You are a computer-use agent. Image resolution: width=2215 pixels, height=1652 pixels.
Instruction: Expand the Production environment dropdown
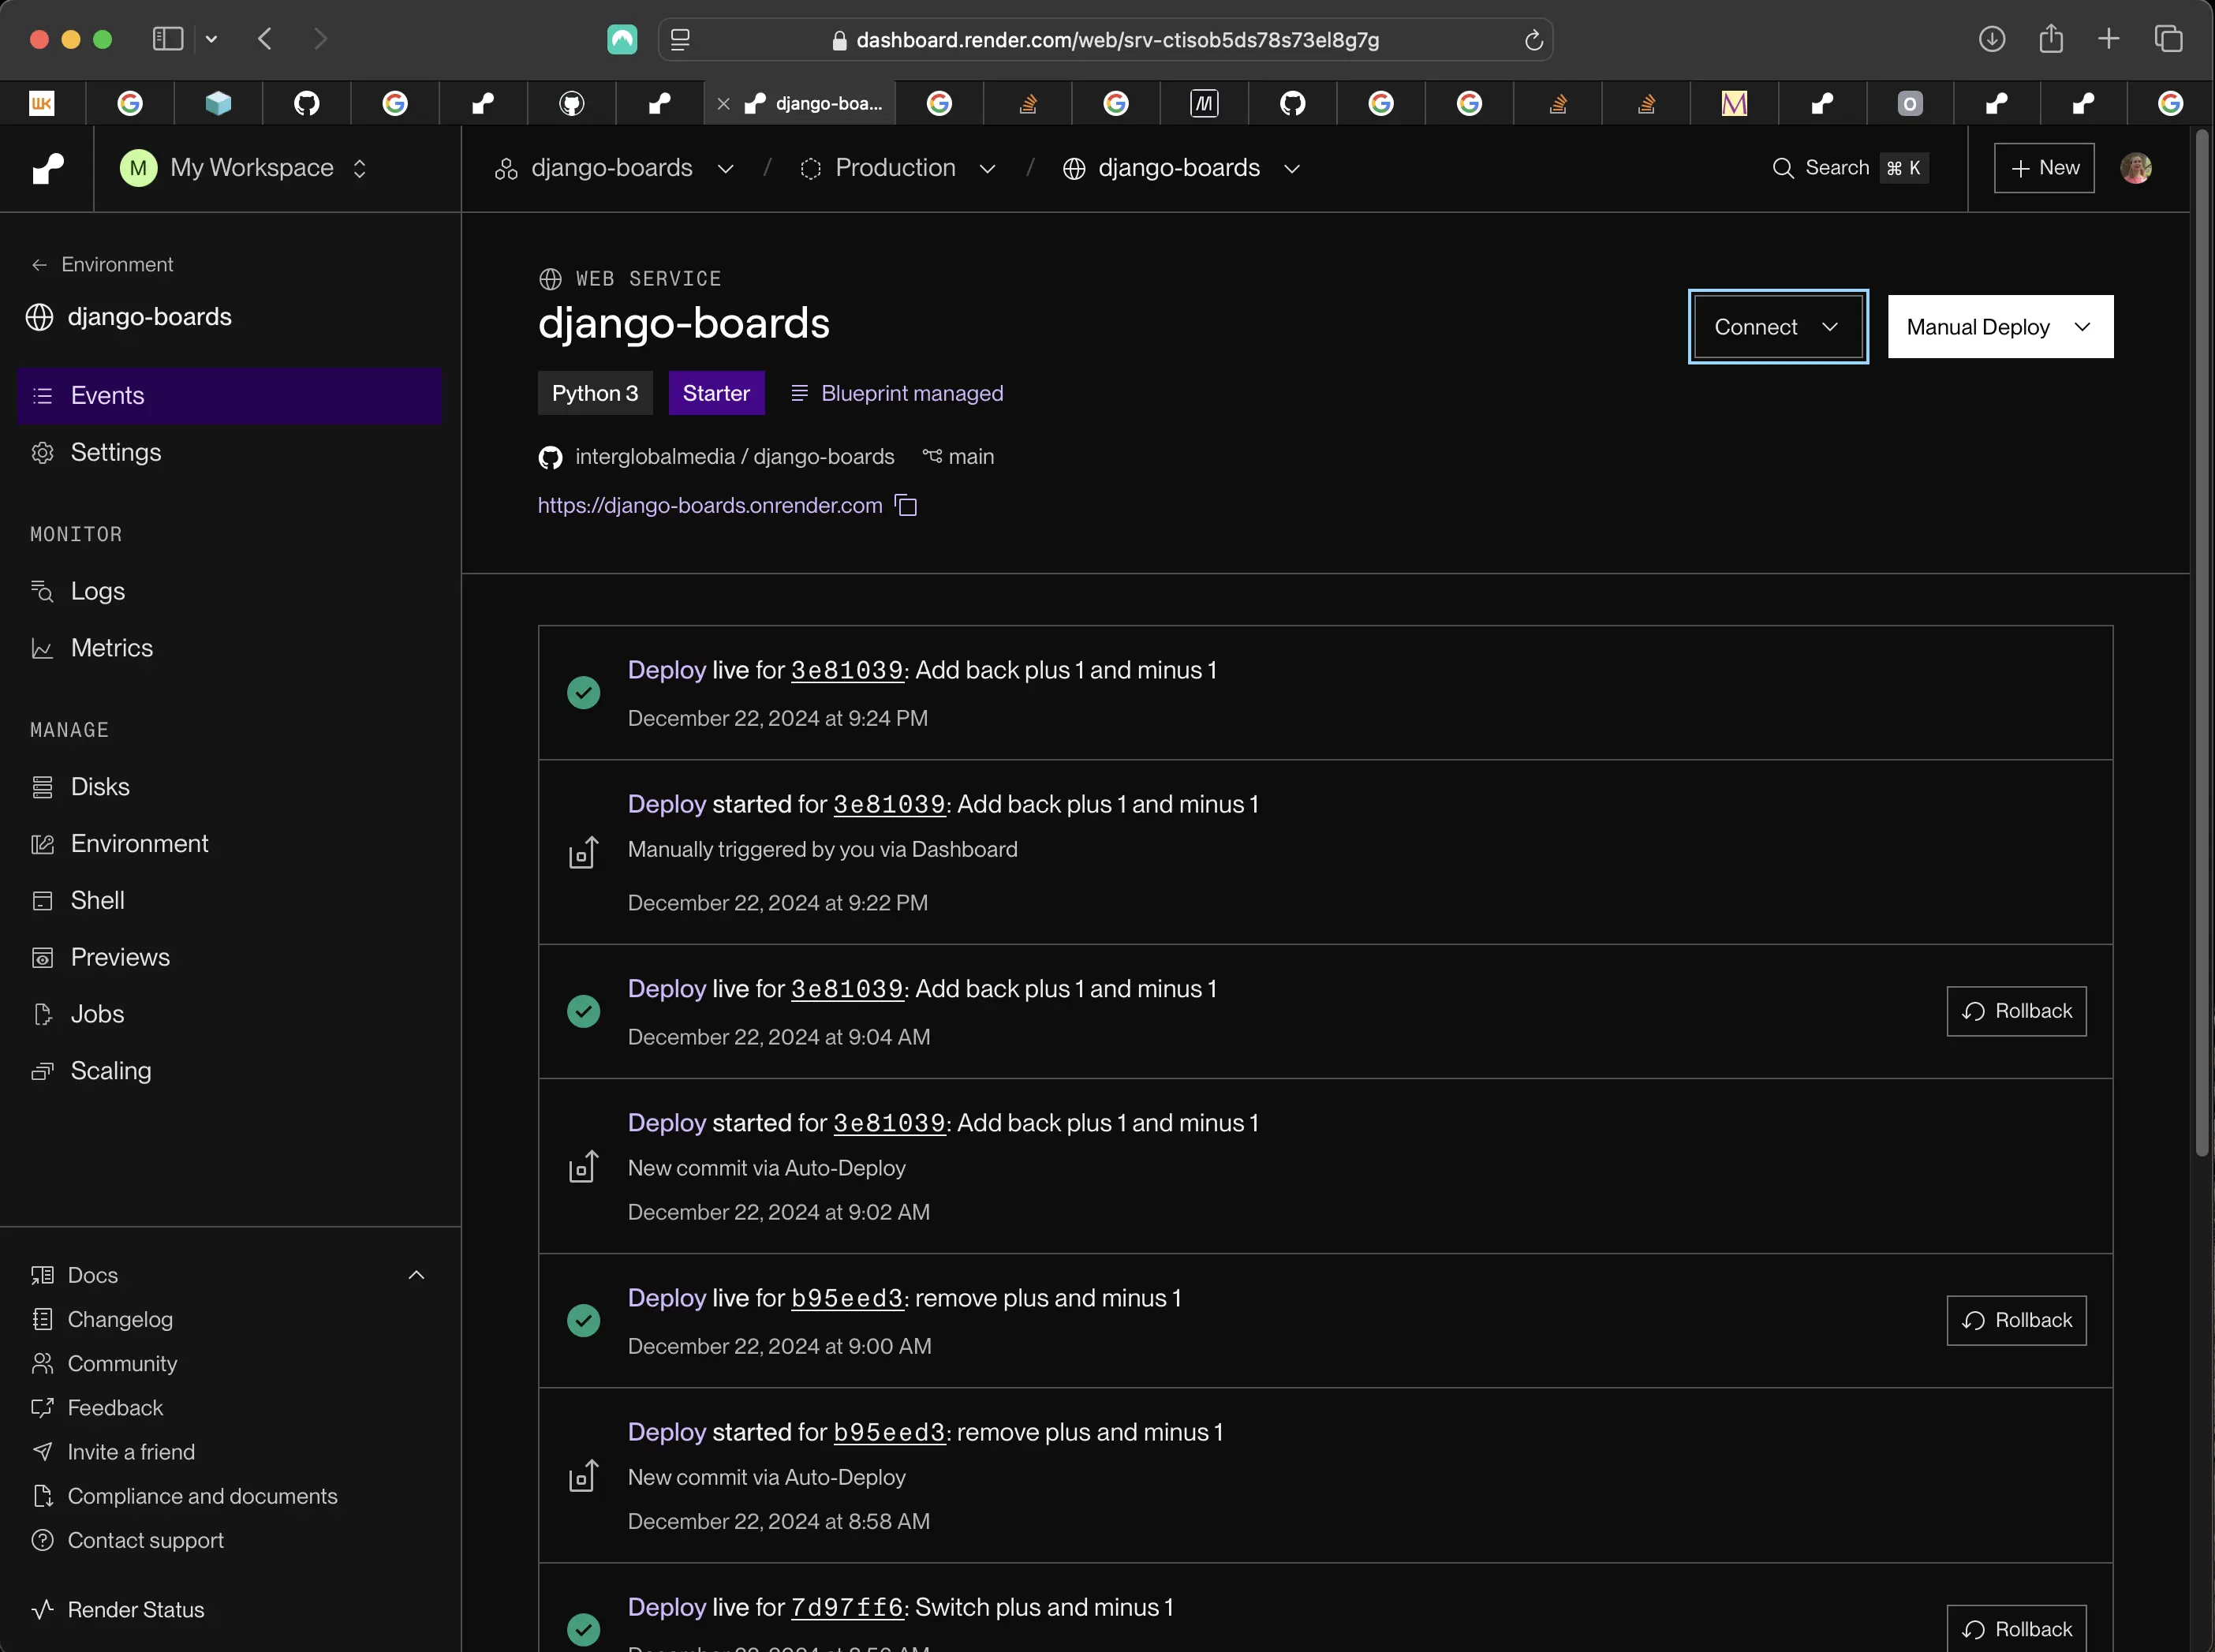pos(897,168)
